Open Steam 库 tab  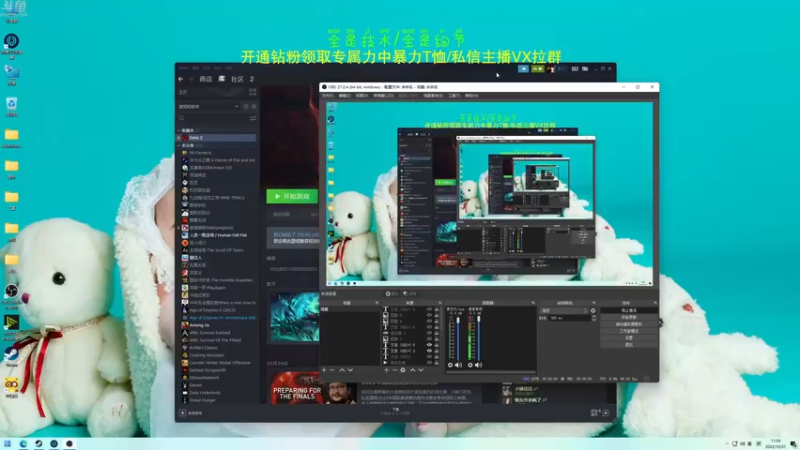[x=221, y=79]
